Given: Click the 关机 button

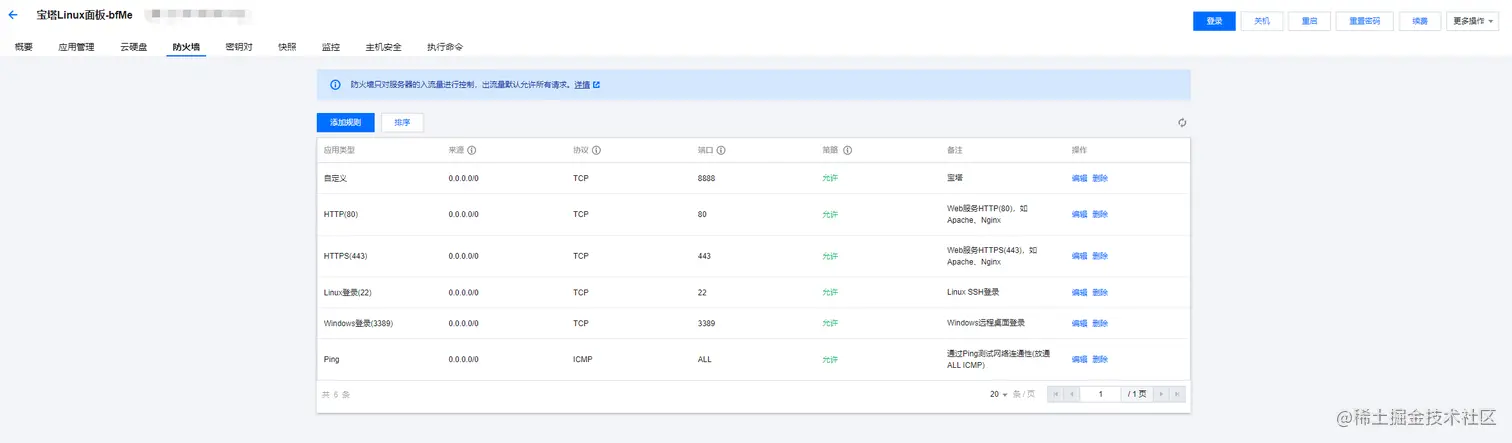Looking at the screenshot, I should 1262,21.
